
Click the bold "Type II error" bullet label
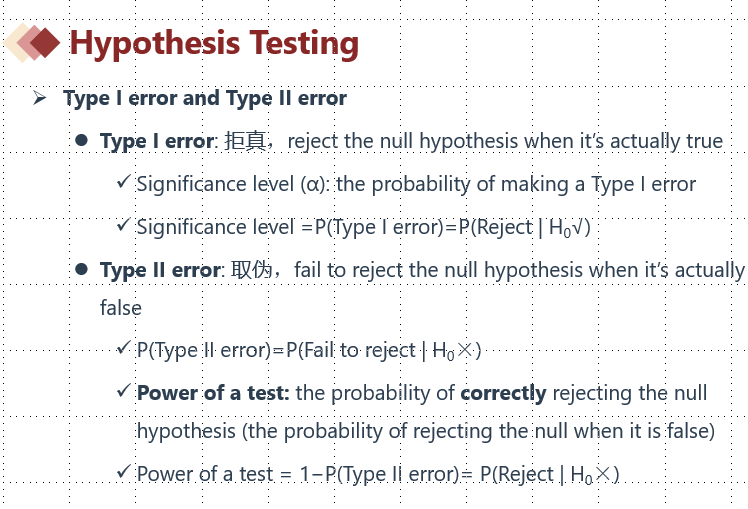(160, 270)
